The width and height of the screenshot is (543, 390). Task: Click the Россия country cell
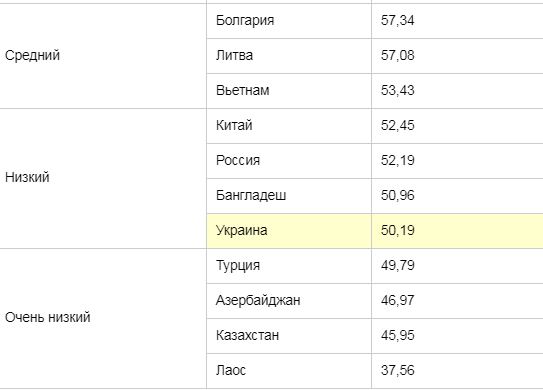pyautogui.click(x=289, y=161)
